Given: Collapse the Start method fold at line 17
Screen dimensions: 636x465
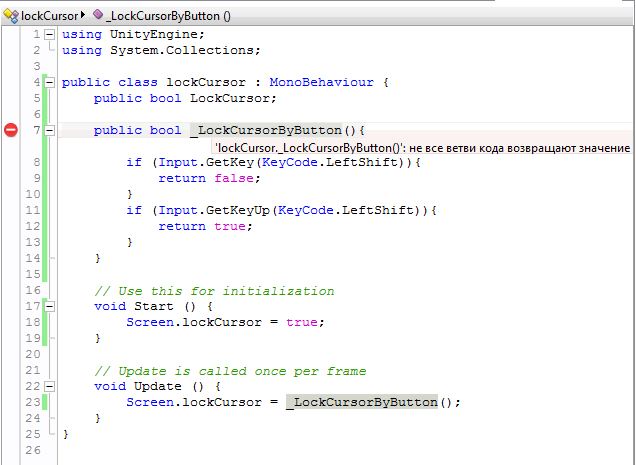Looking at the screenshot, I should [49, 306].
